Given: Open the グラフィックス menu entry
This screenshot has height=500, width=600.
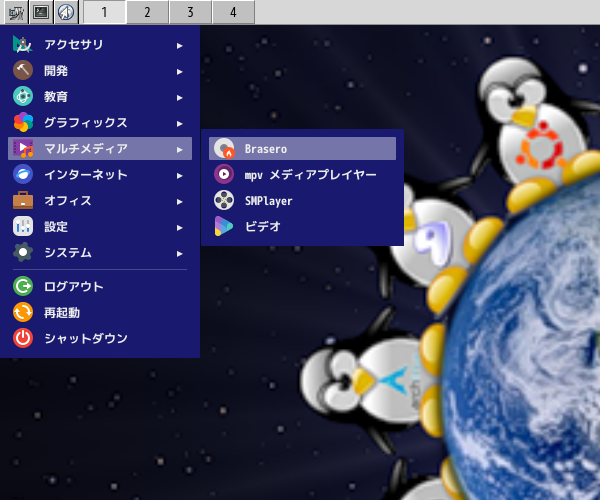Looking at the screenshot, I should pyautogui.click(x=100, y=122).
